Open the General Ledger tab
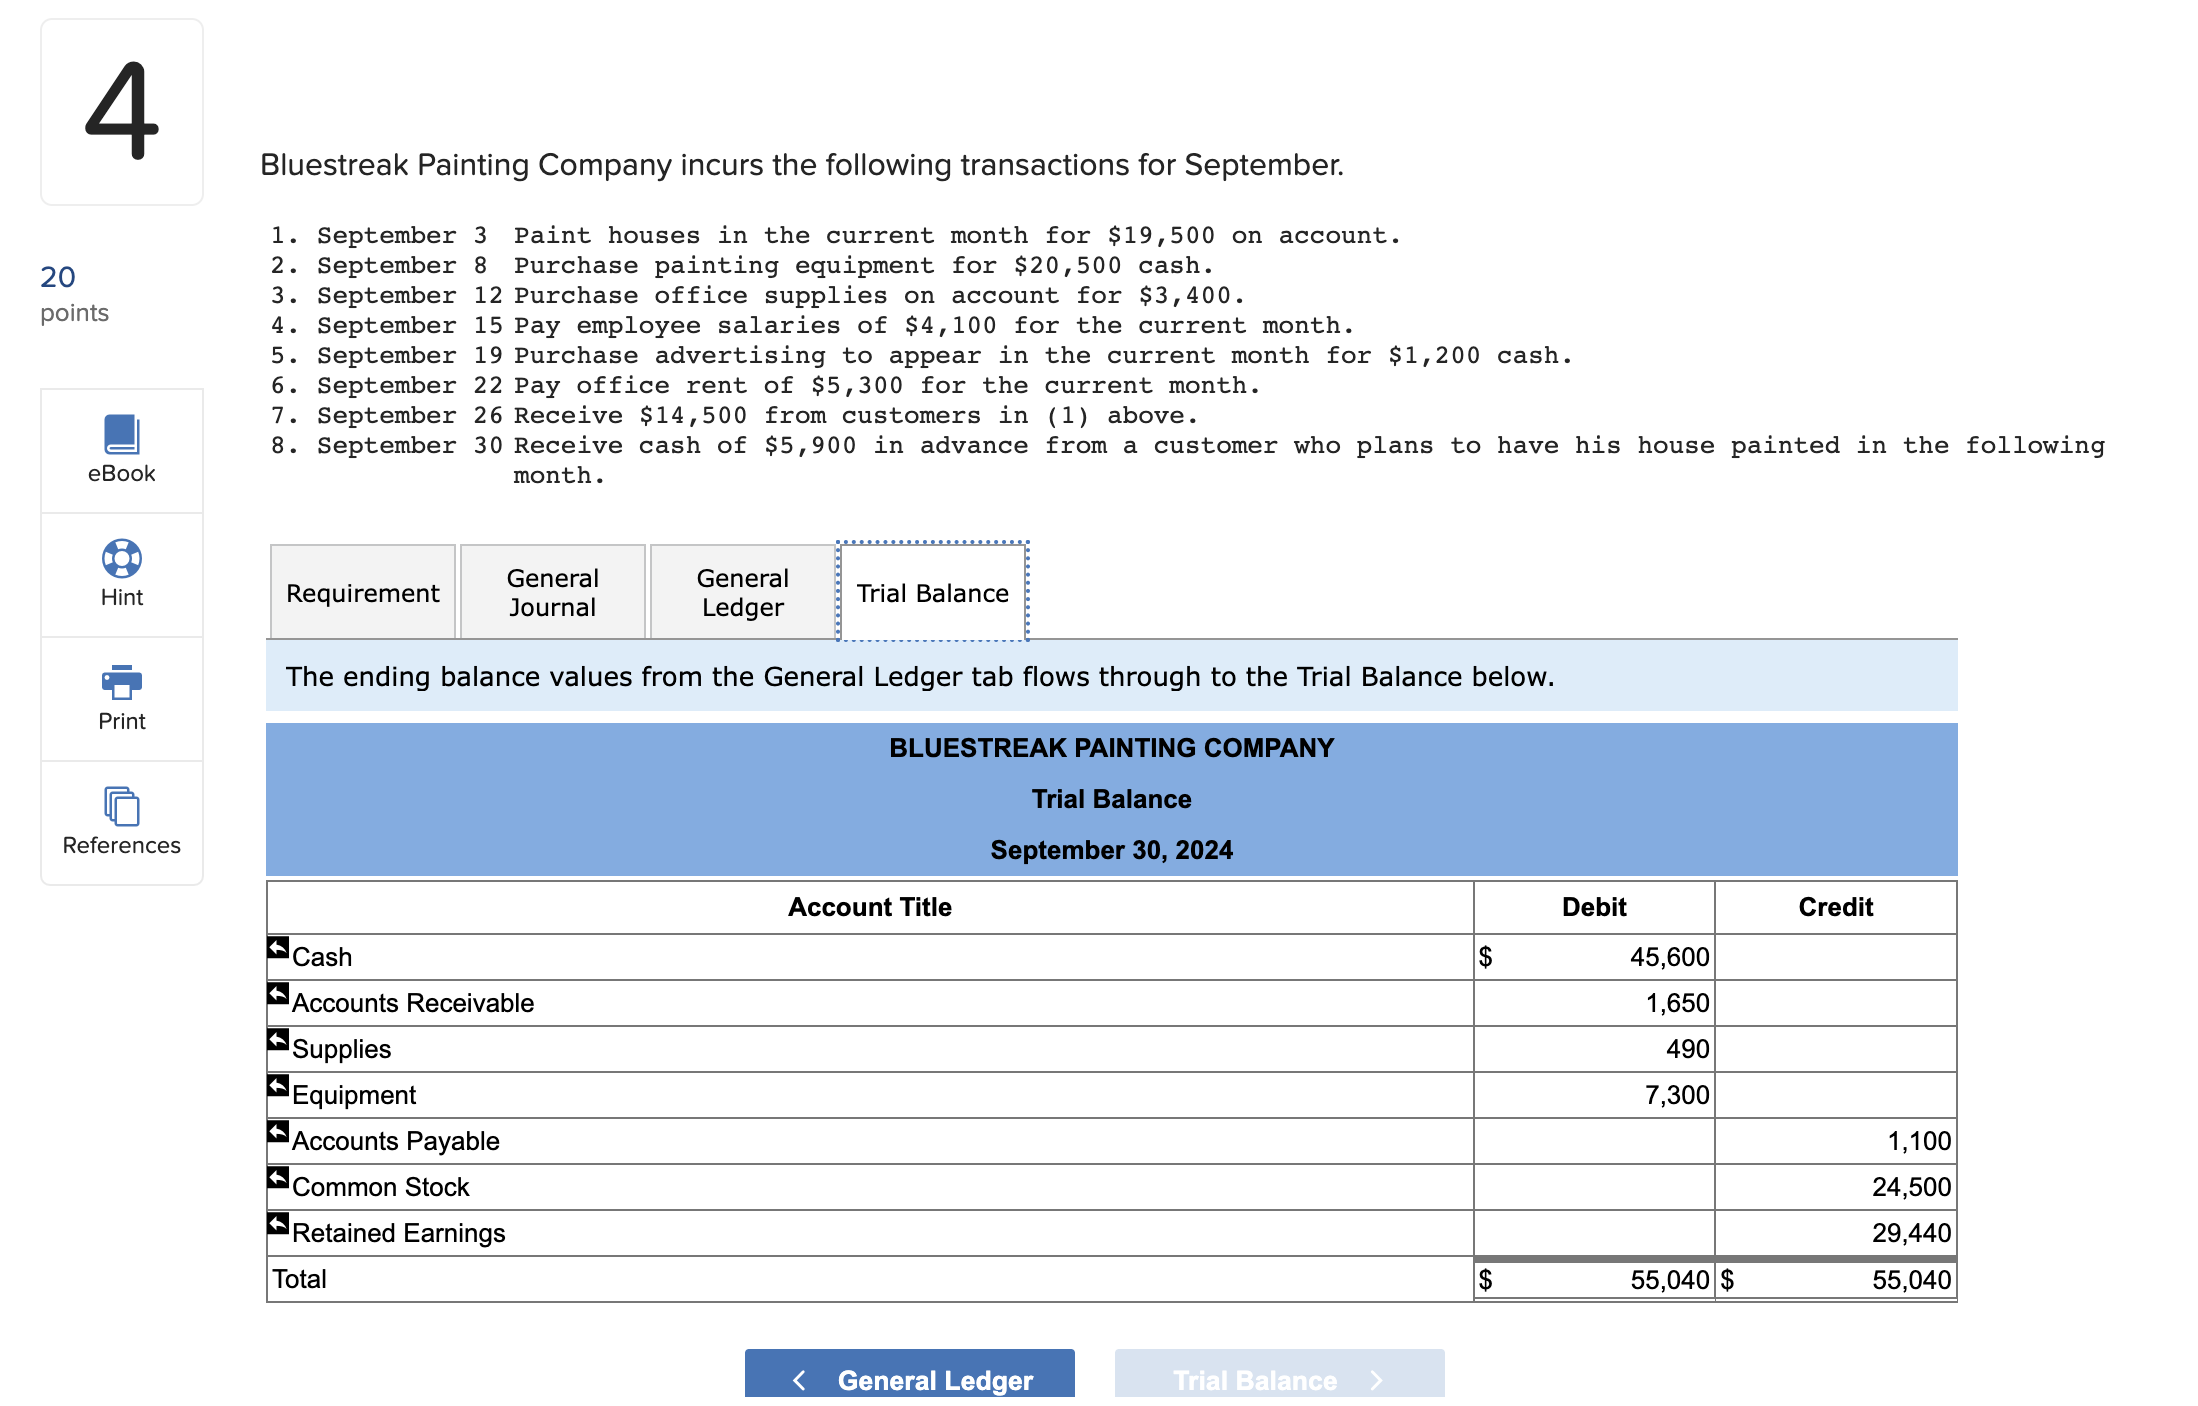2198x1406 pixels. pyautogui.click(x=742, y=593)
